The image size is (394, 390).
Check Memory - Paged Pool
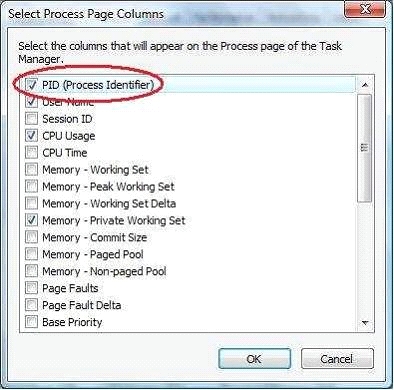click(x=32, y=254)
